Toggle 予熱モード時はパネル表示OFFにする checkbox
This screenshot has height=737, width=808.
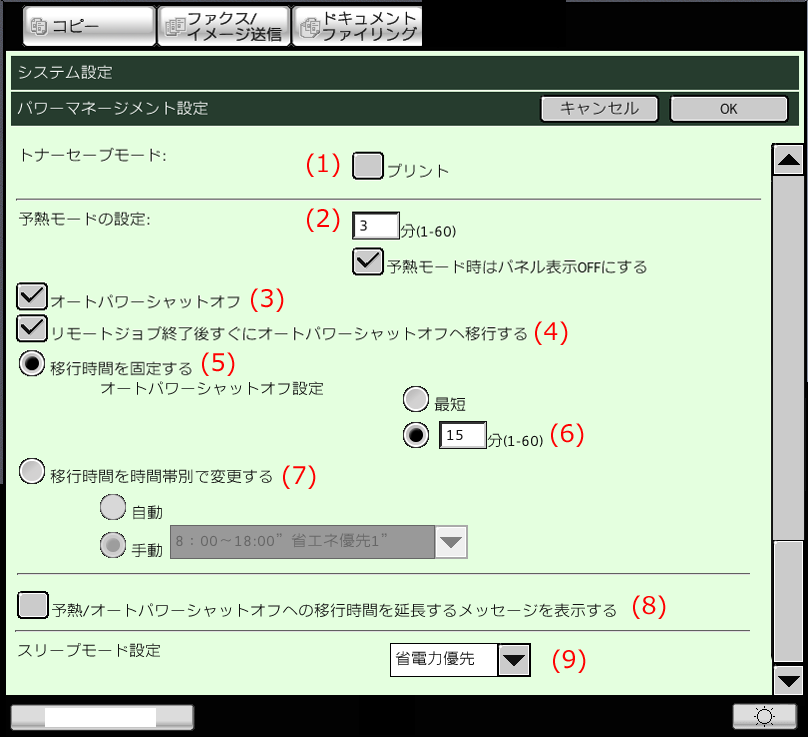[x=368, y=262]
